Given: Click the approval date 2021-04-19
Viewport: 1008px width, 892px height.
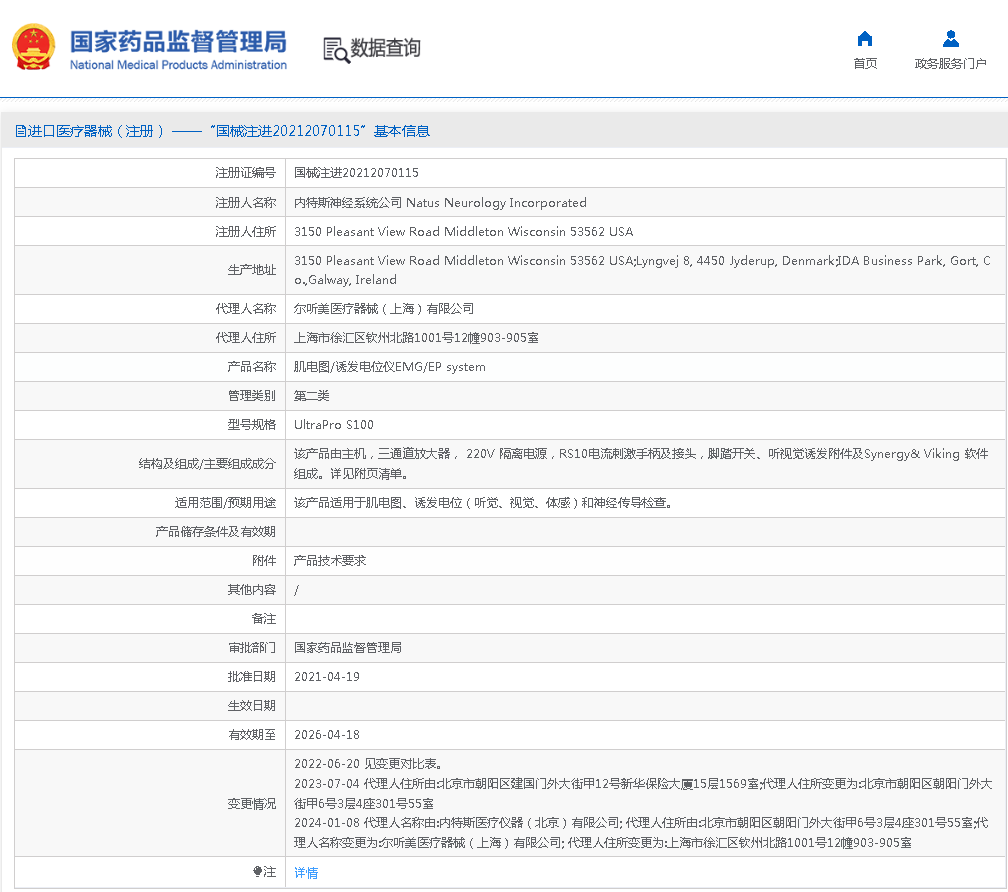Looking at the screenshot, I should (x=326, y=677).
